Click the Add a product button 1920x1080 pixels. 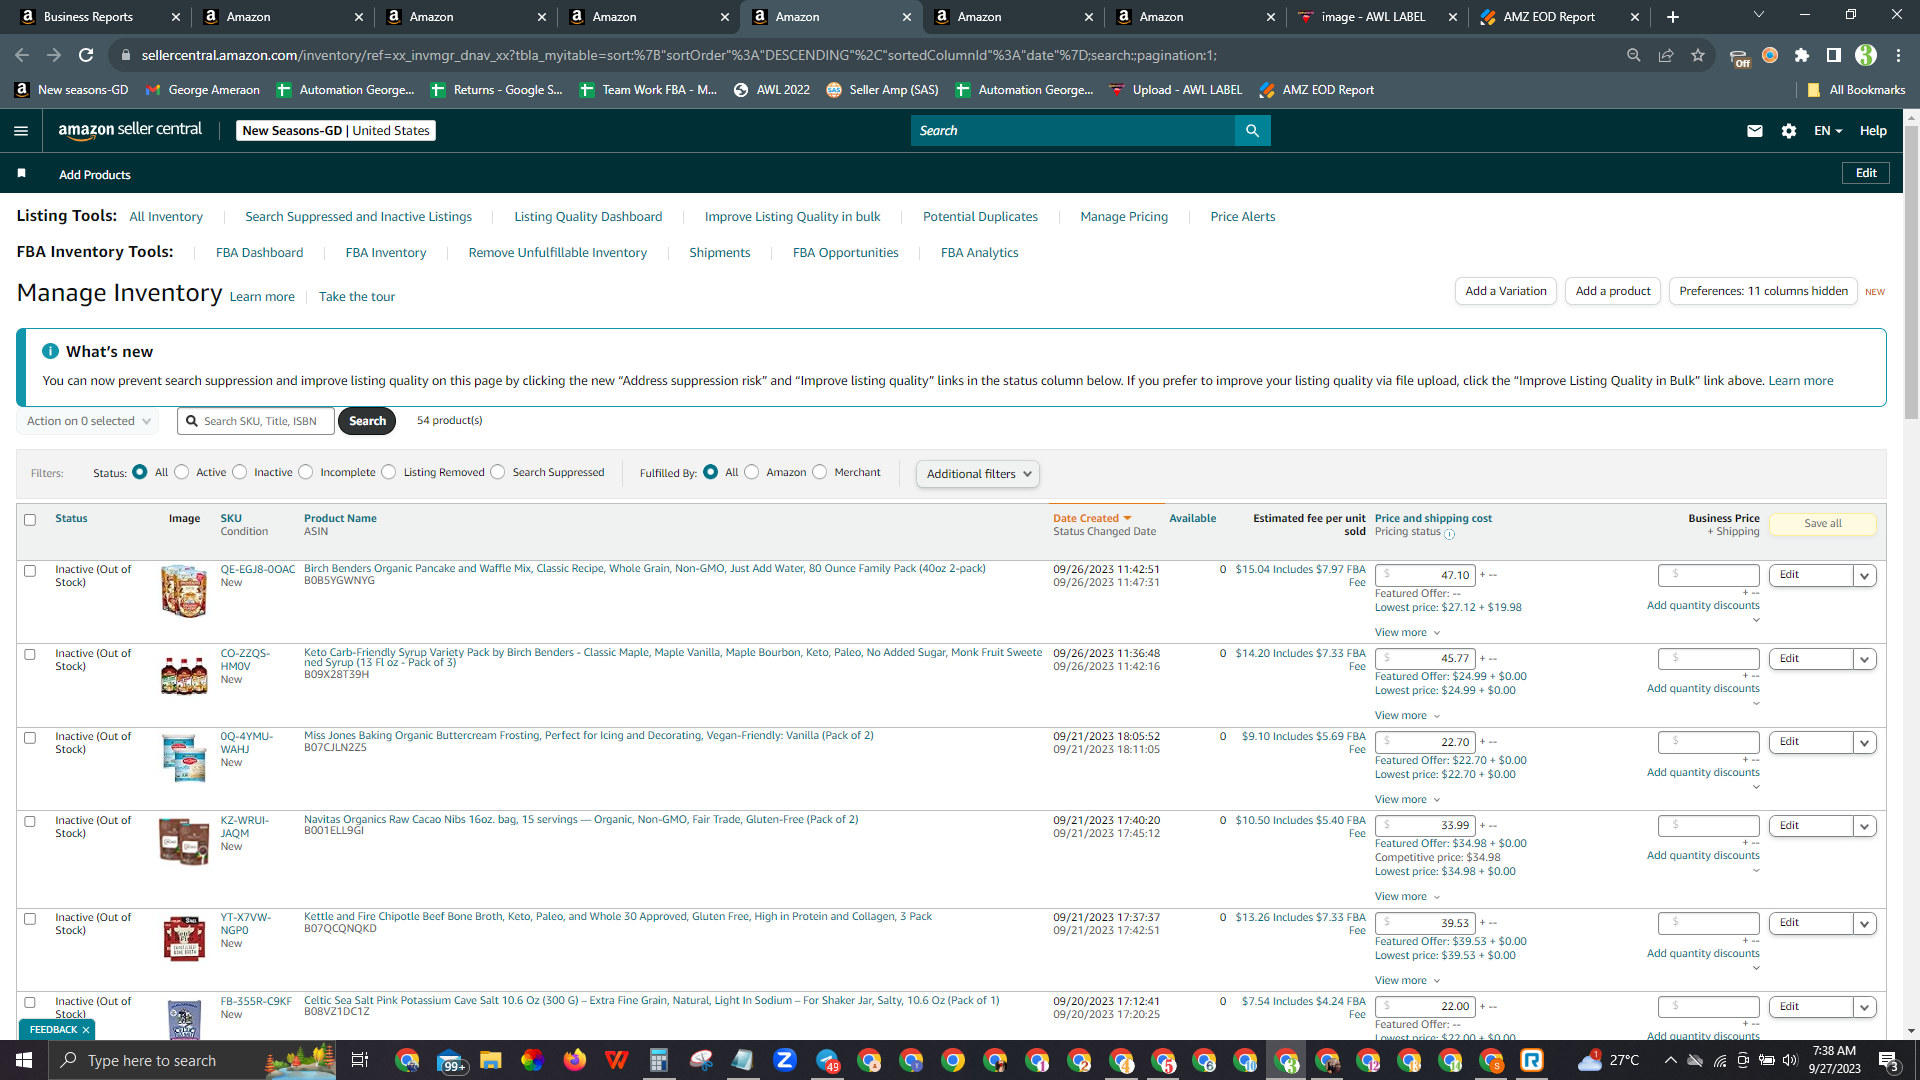point(1613,291)
